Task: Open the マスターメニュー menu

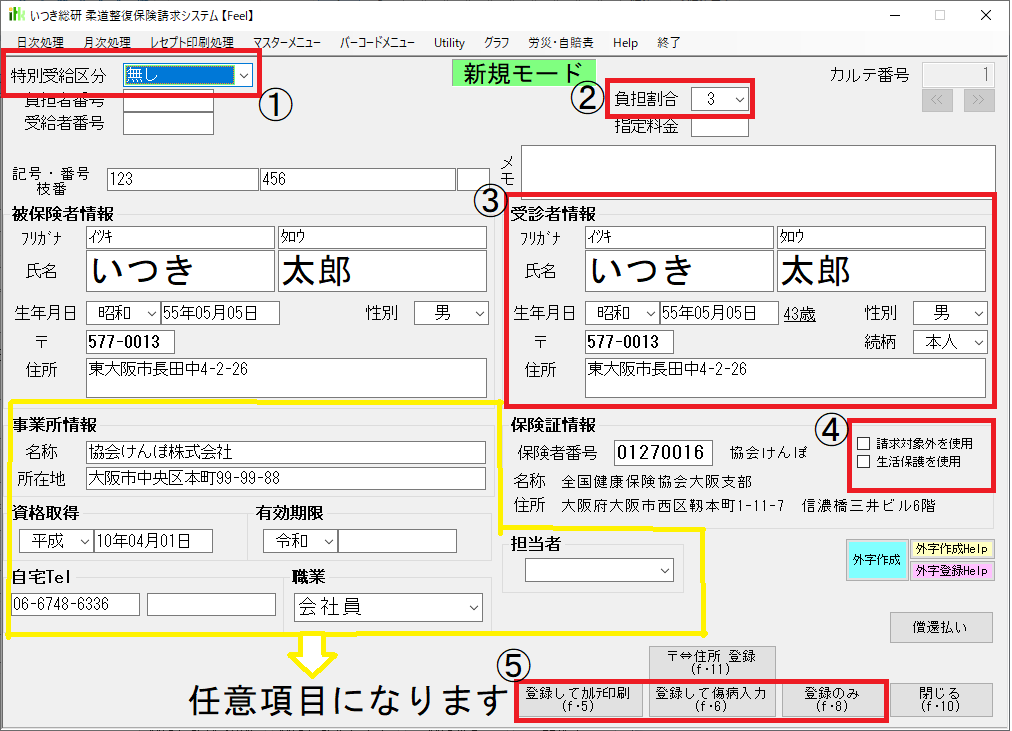Action: pyautogui.click(x=287, y=43)
